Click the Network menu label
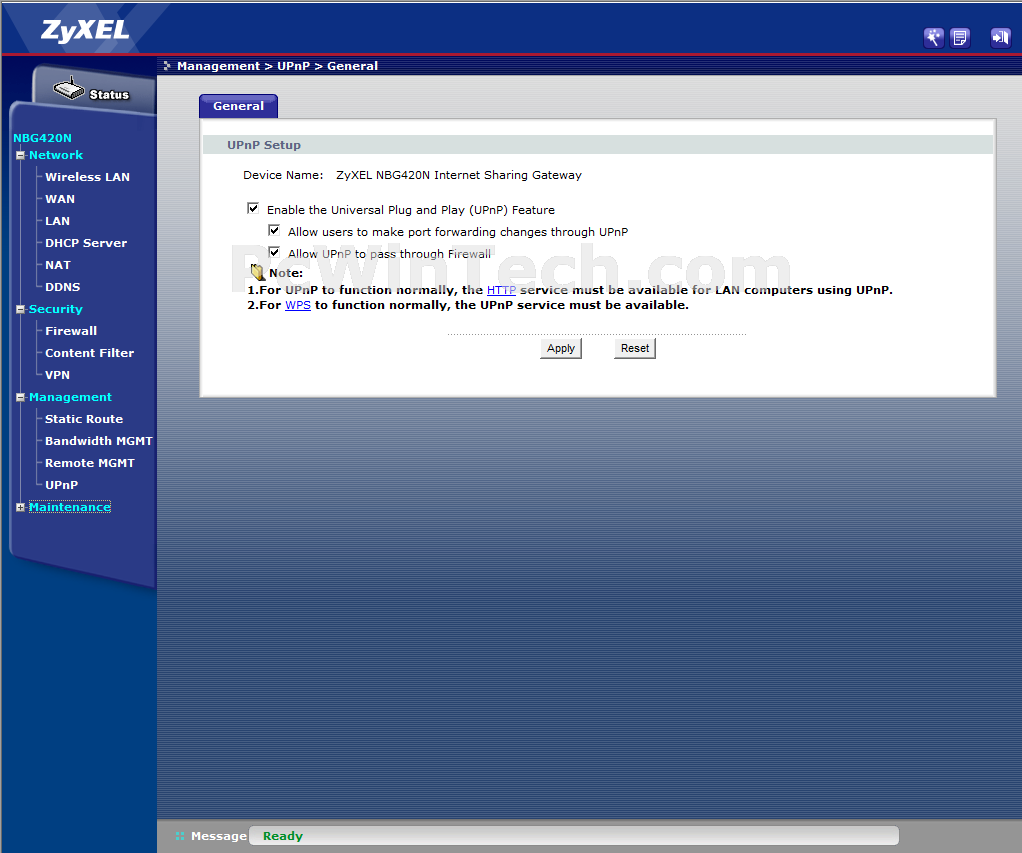Viewport: 1022px width, 853px height. [56, 155]
